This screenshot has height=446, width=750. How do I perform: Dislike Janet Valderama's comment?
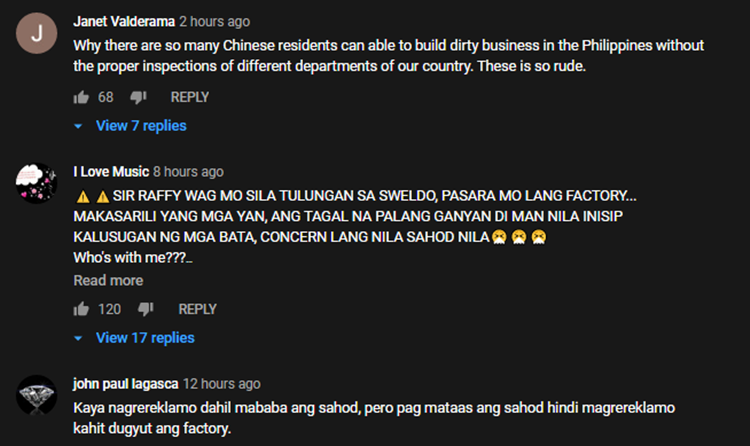[138, 98]
